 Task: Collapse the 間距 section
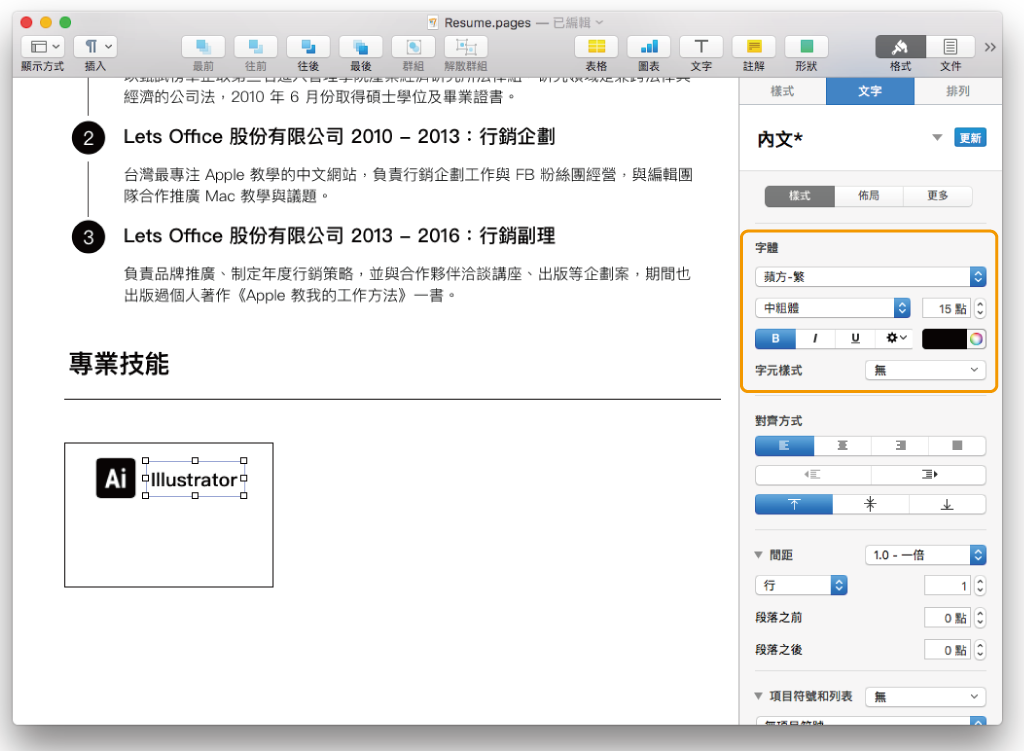[x=758, y=555]
